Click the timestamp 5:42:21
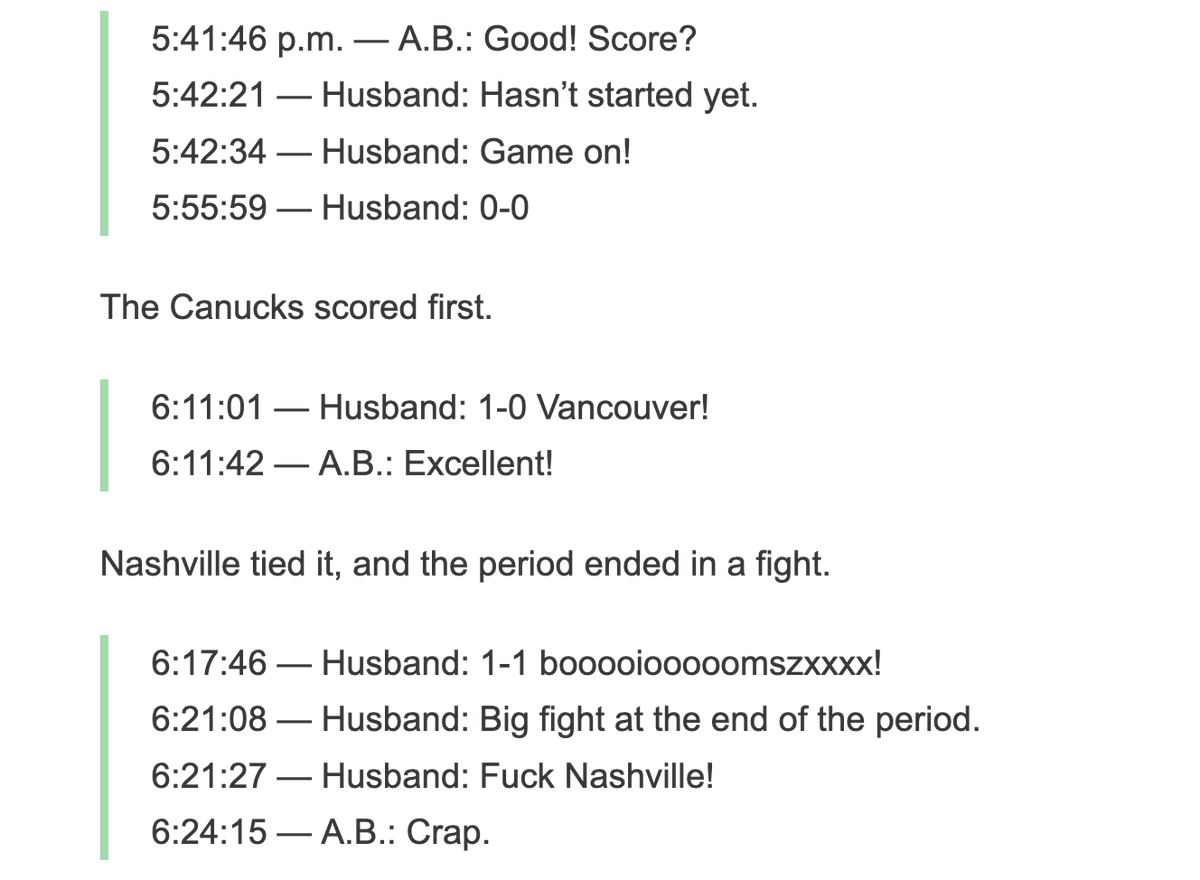This screenshot has height=880, width=1200. click(209, 96)
